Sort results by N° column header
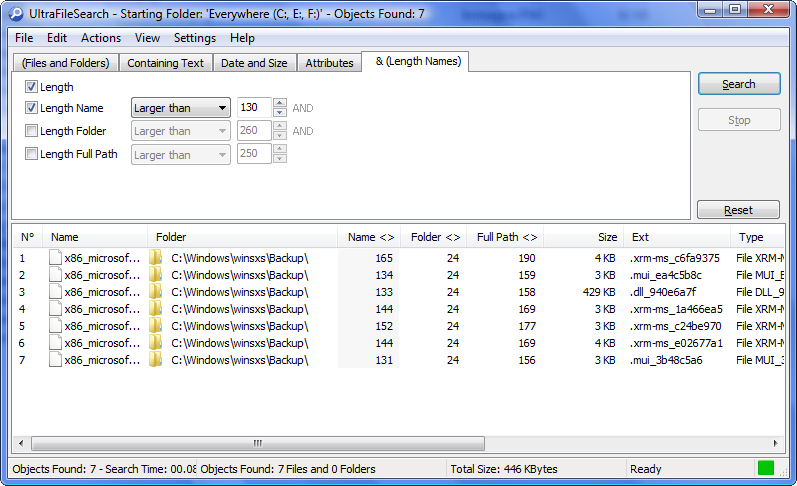The height and width of the screenshot is (486, 797). 27,237
